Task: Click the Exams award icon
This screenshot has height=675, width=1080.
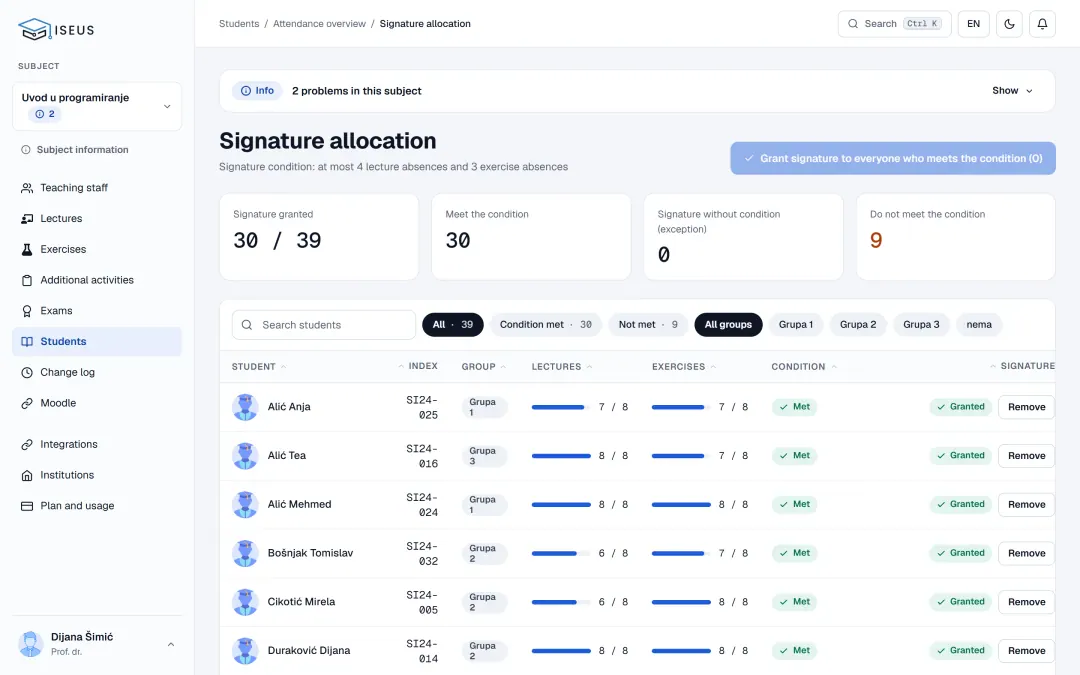Action: point(27,311)
